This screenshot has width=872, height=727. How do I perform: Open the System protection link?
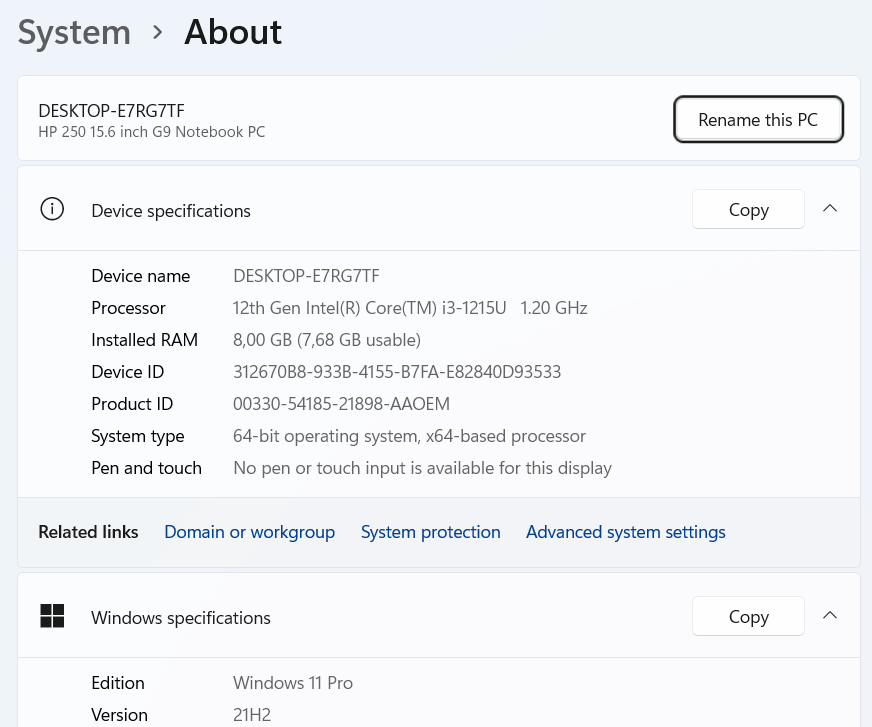[430, 532]
